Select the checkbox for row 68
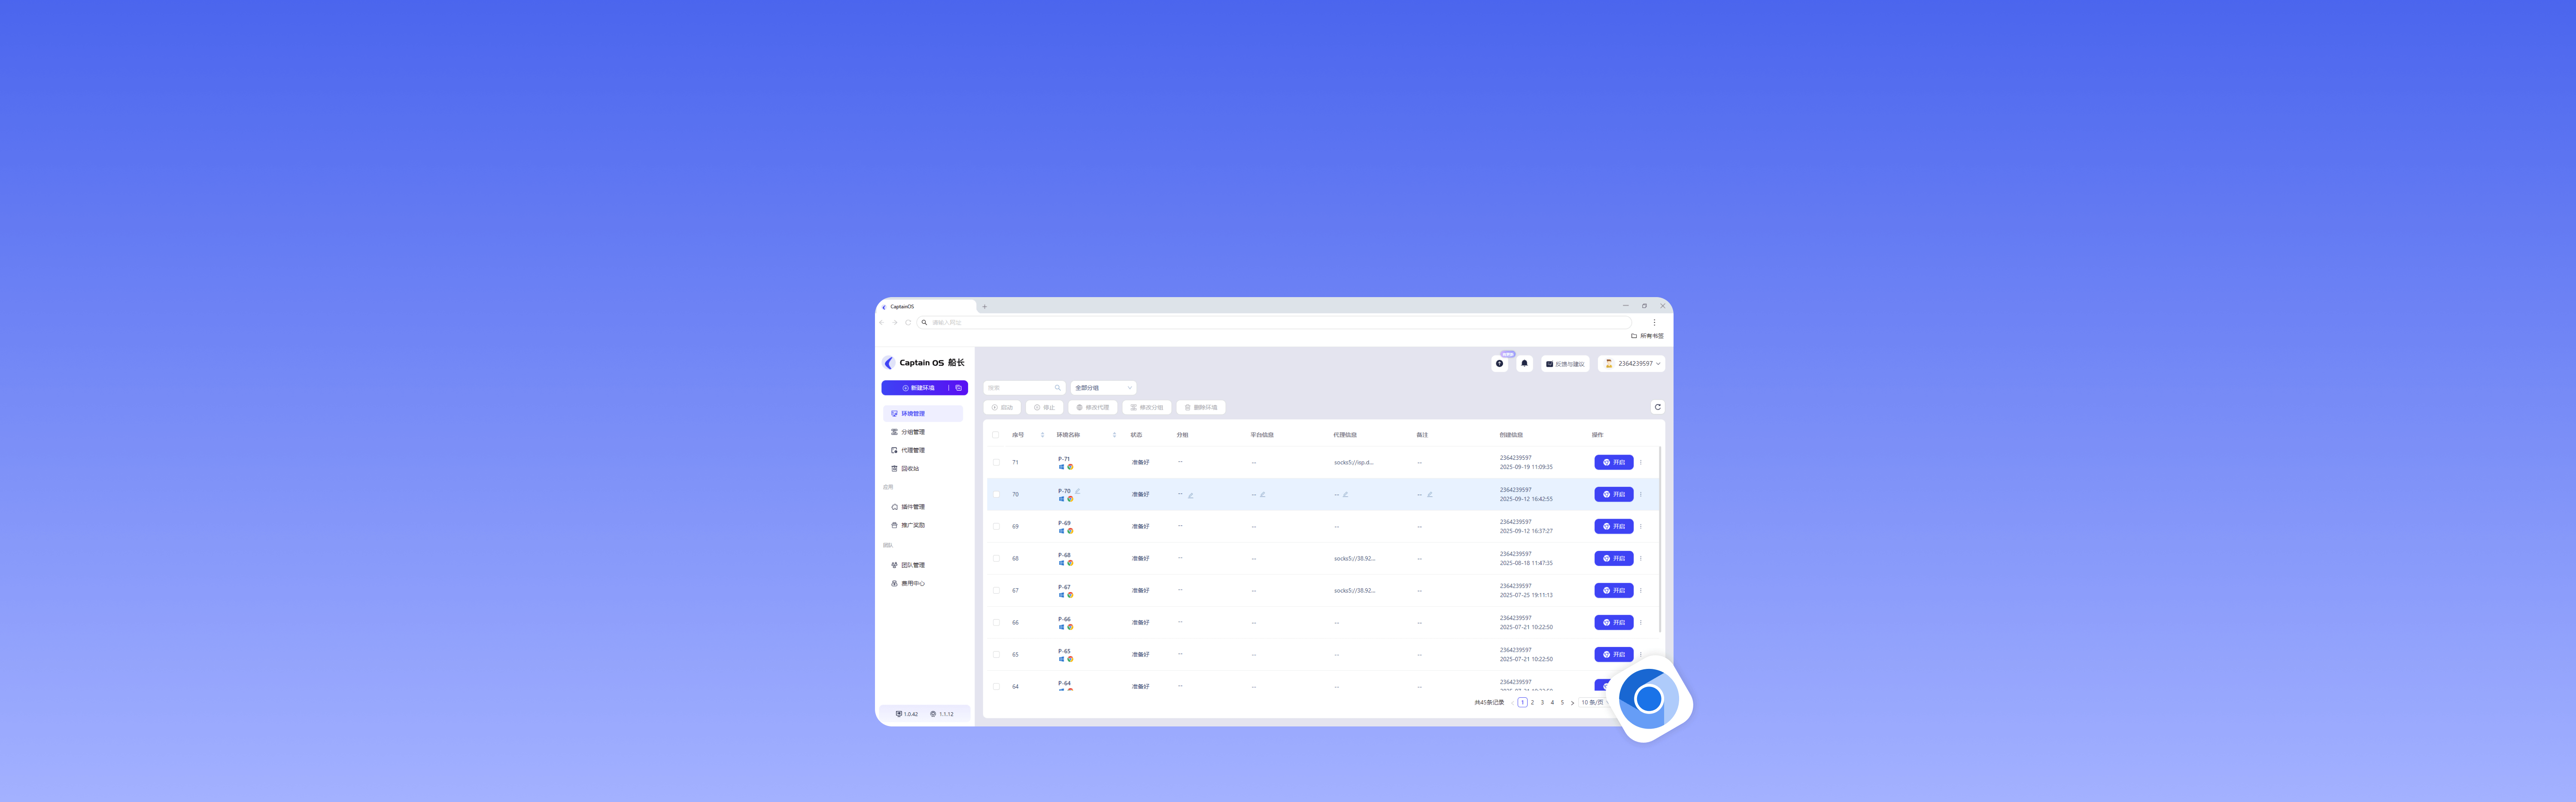This screenshot has height=802, width=2576. (x=996, y=558)
